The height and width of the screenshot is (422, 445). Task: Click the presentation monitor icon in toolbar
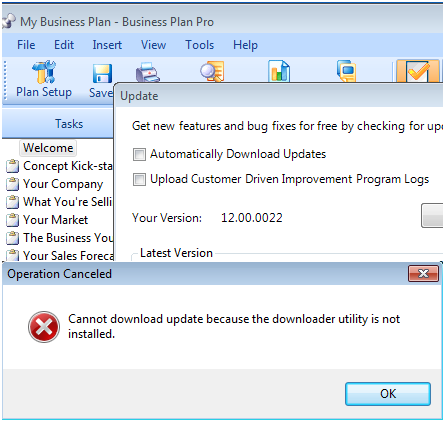click(346, 71)
